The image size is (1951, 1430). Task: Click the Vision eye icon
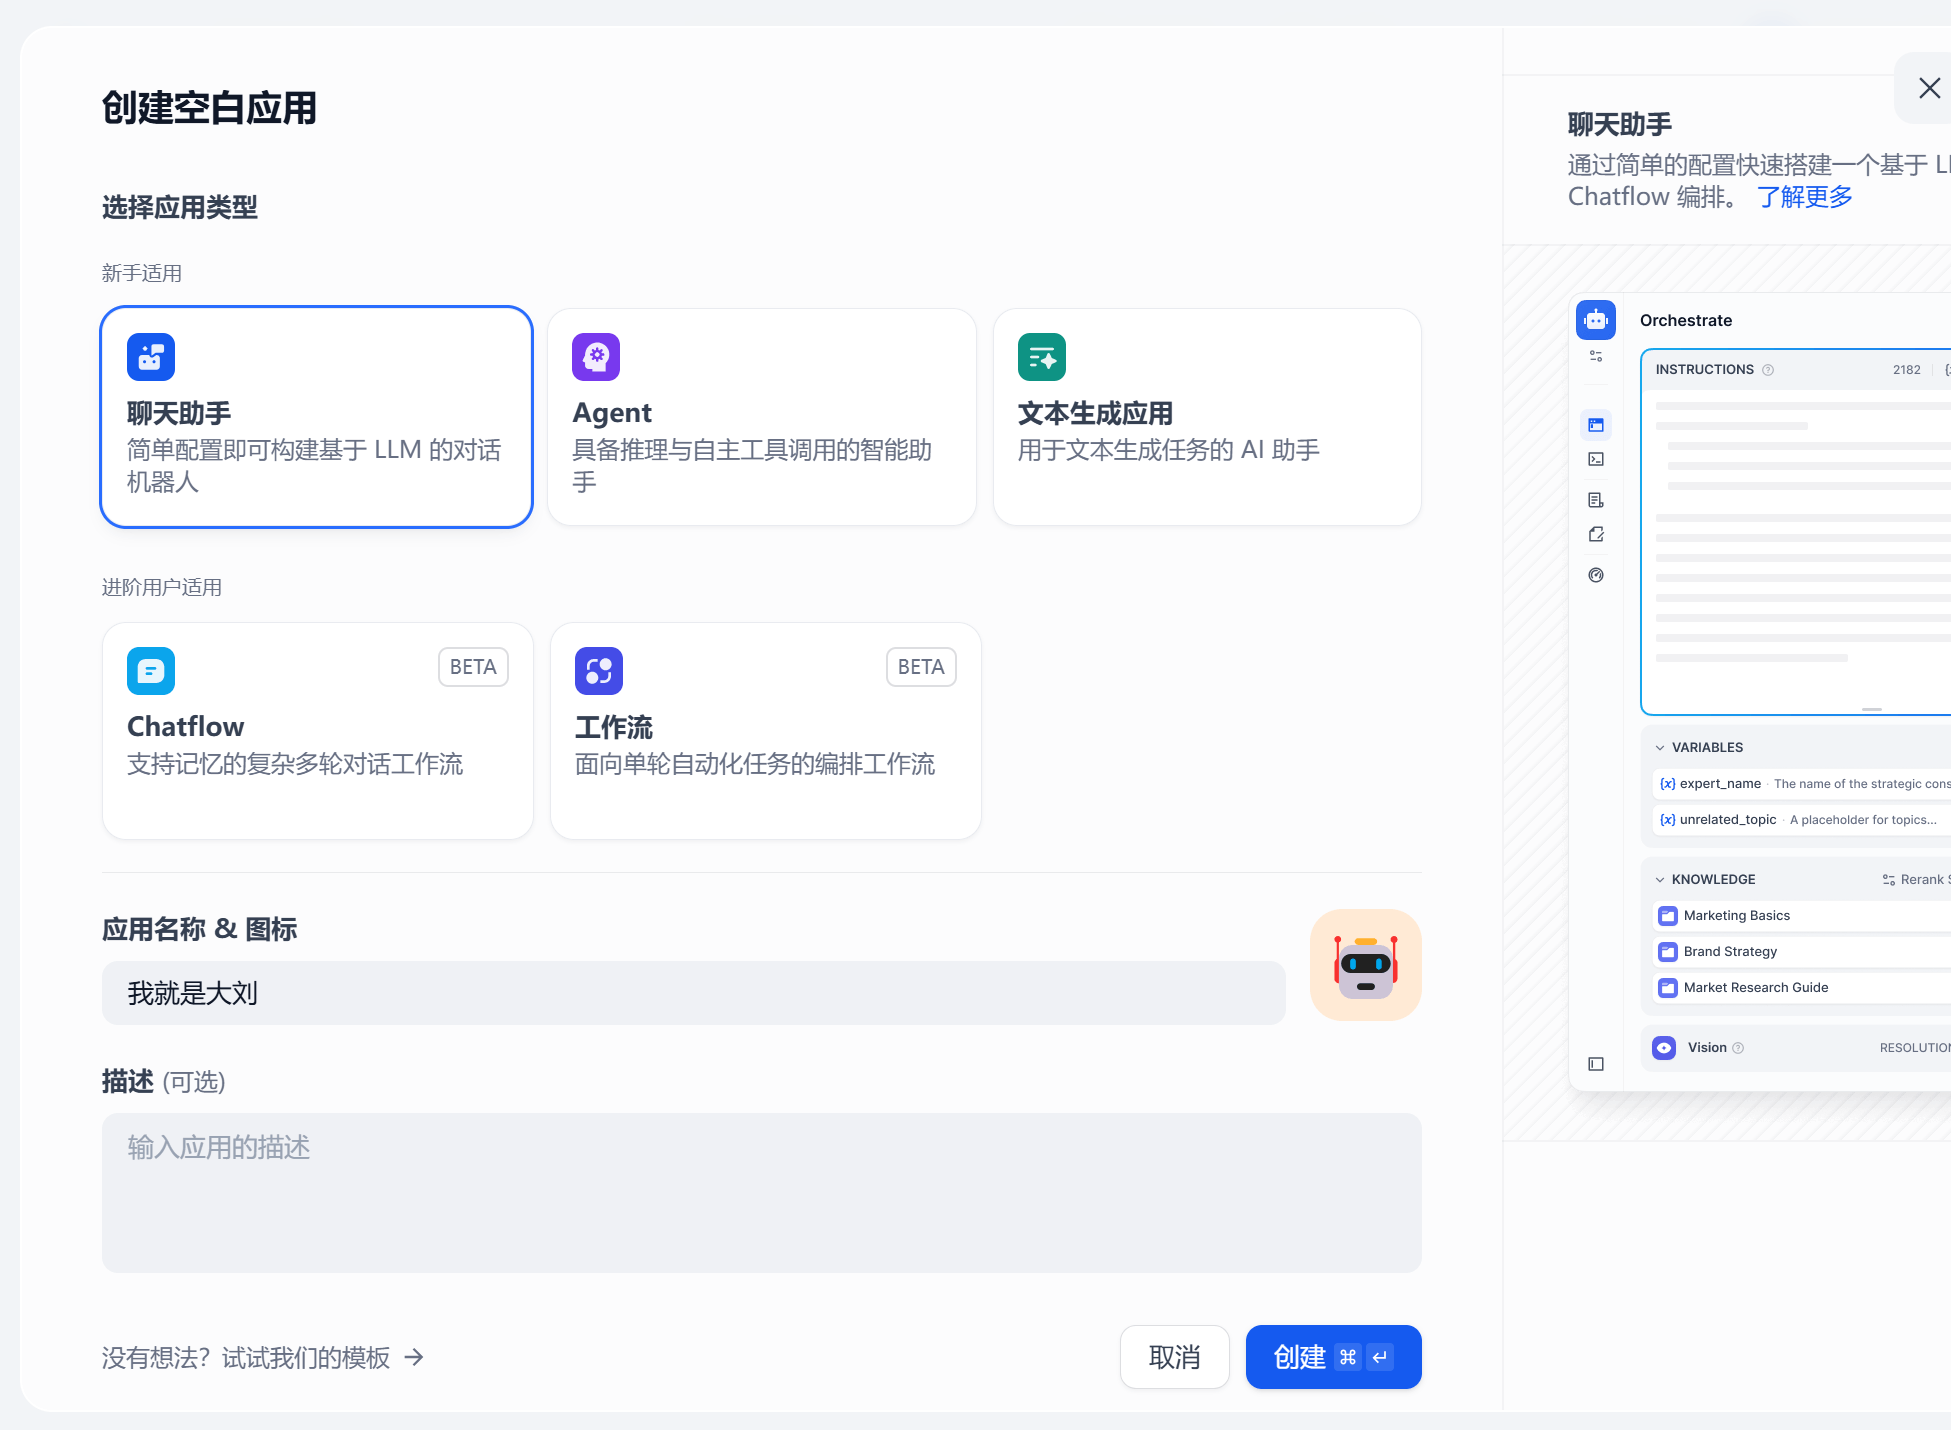tap(1664, 1048)
